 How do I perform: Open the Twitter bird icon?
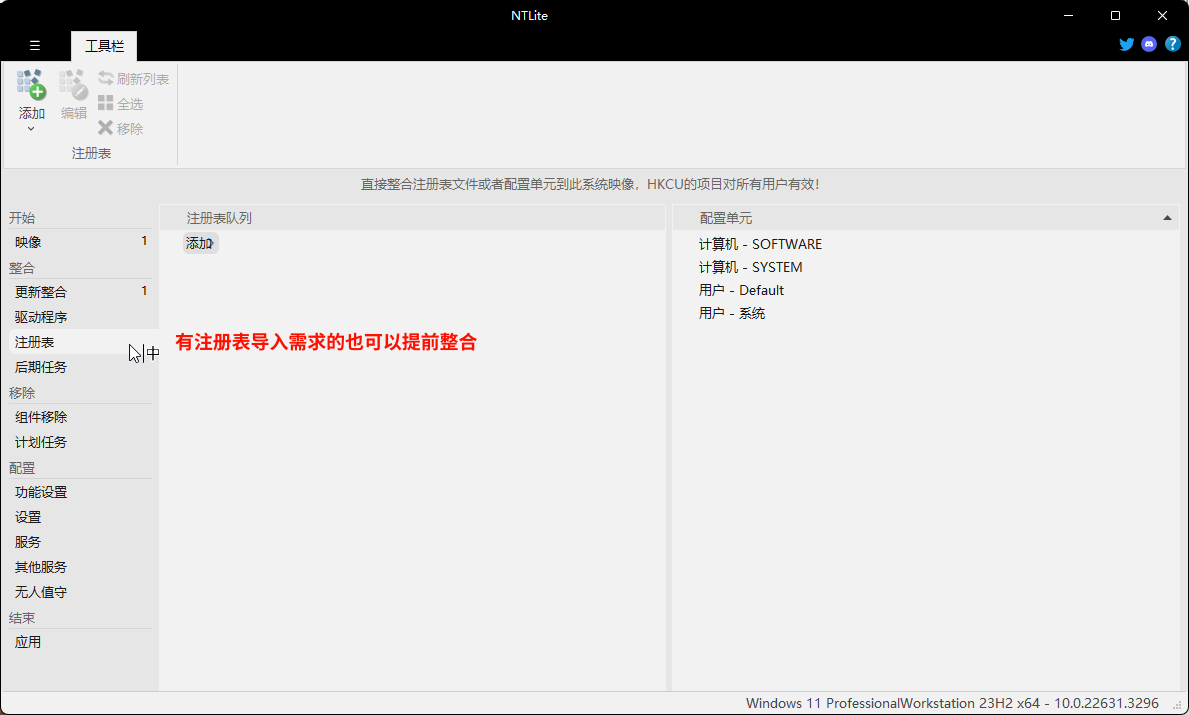pyautogui.click(x=1126, y=45)
